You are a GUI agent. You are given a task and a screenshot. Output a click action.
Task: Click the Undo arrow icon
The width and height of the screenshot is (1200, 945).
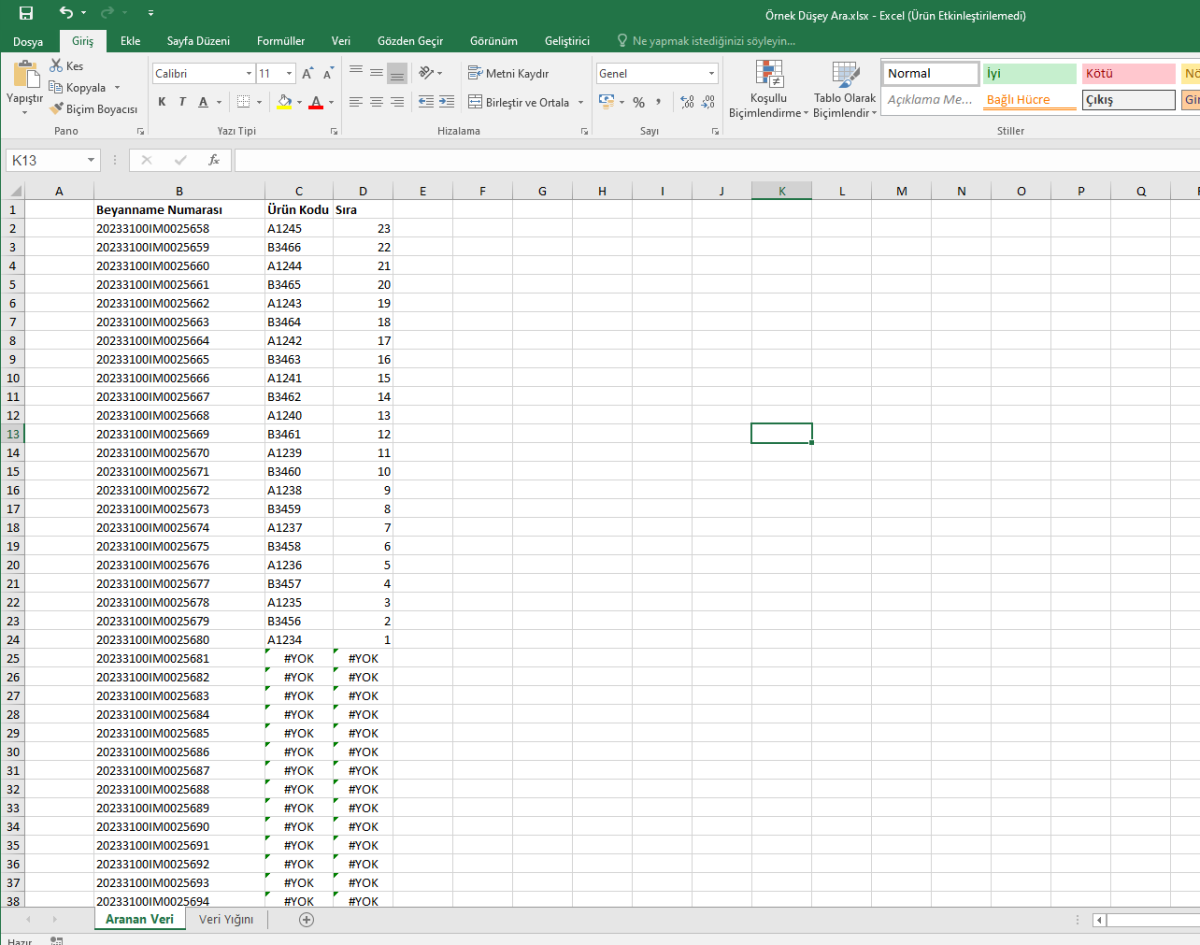coord(66,13)
